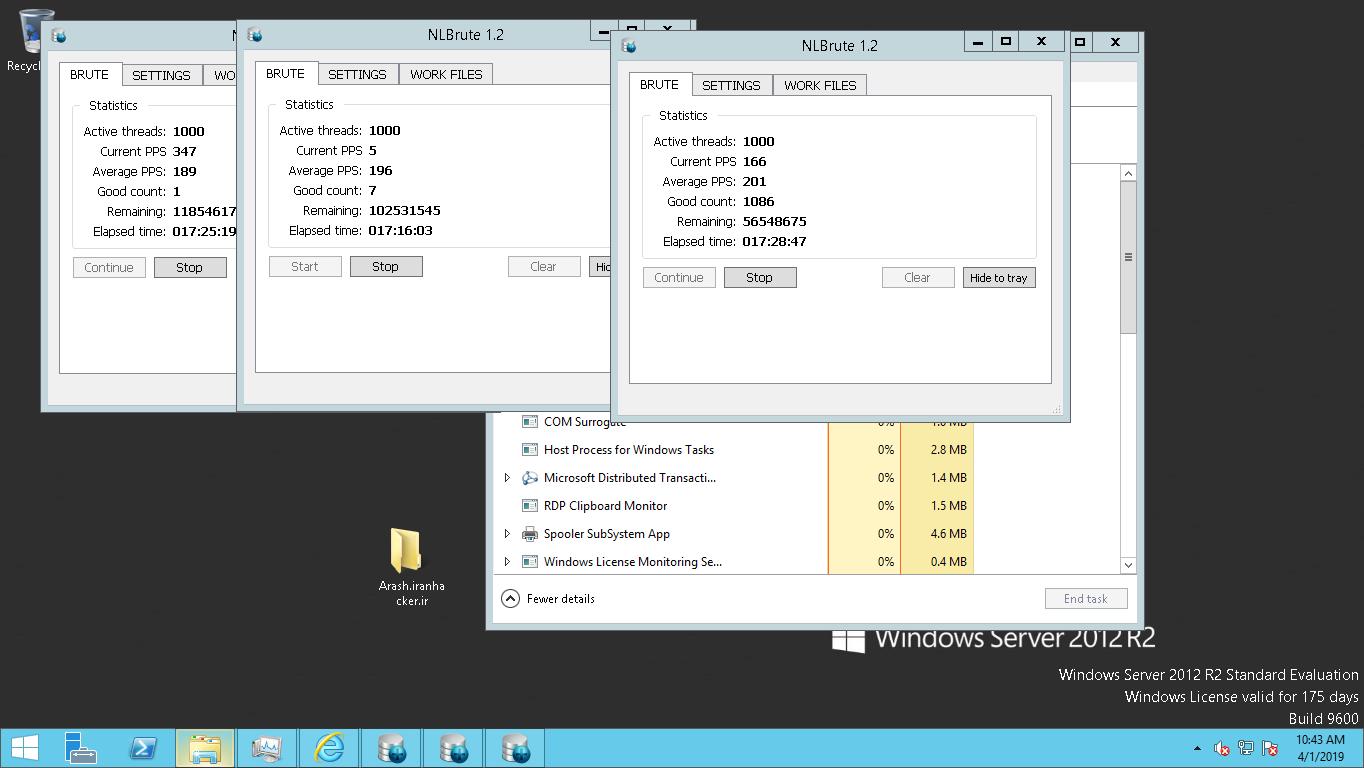The image size is (1364, 768).
Task: Click the 2.8 MB memory value
Action: coord(948,450)
